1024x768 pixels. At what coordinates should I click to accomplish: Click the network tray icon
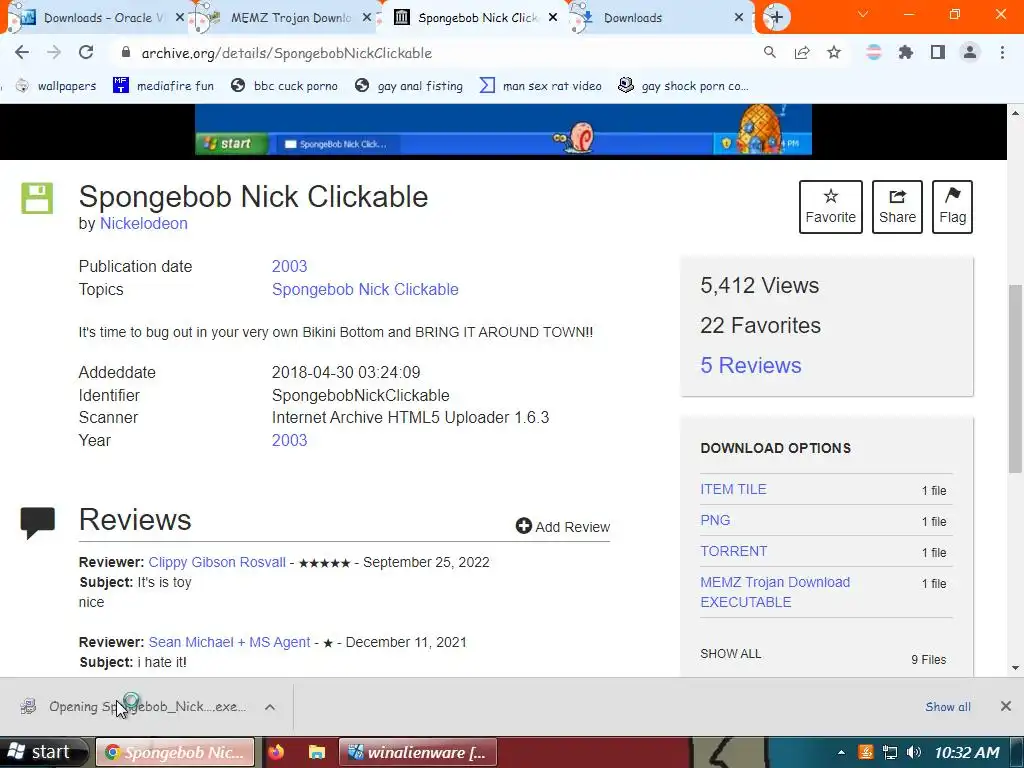coord(889,753)
